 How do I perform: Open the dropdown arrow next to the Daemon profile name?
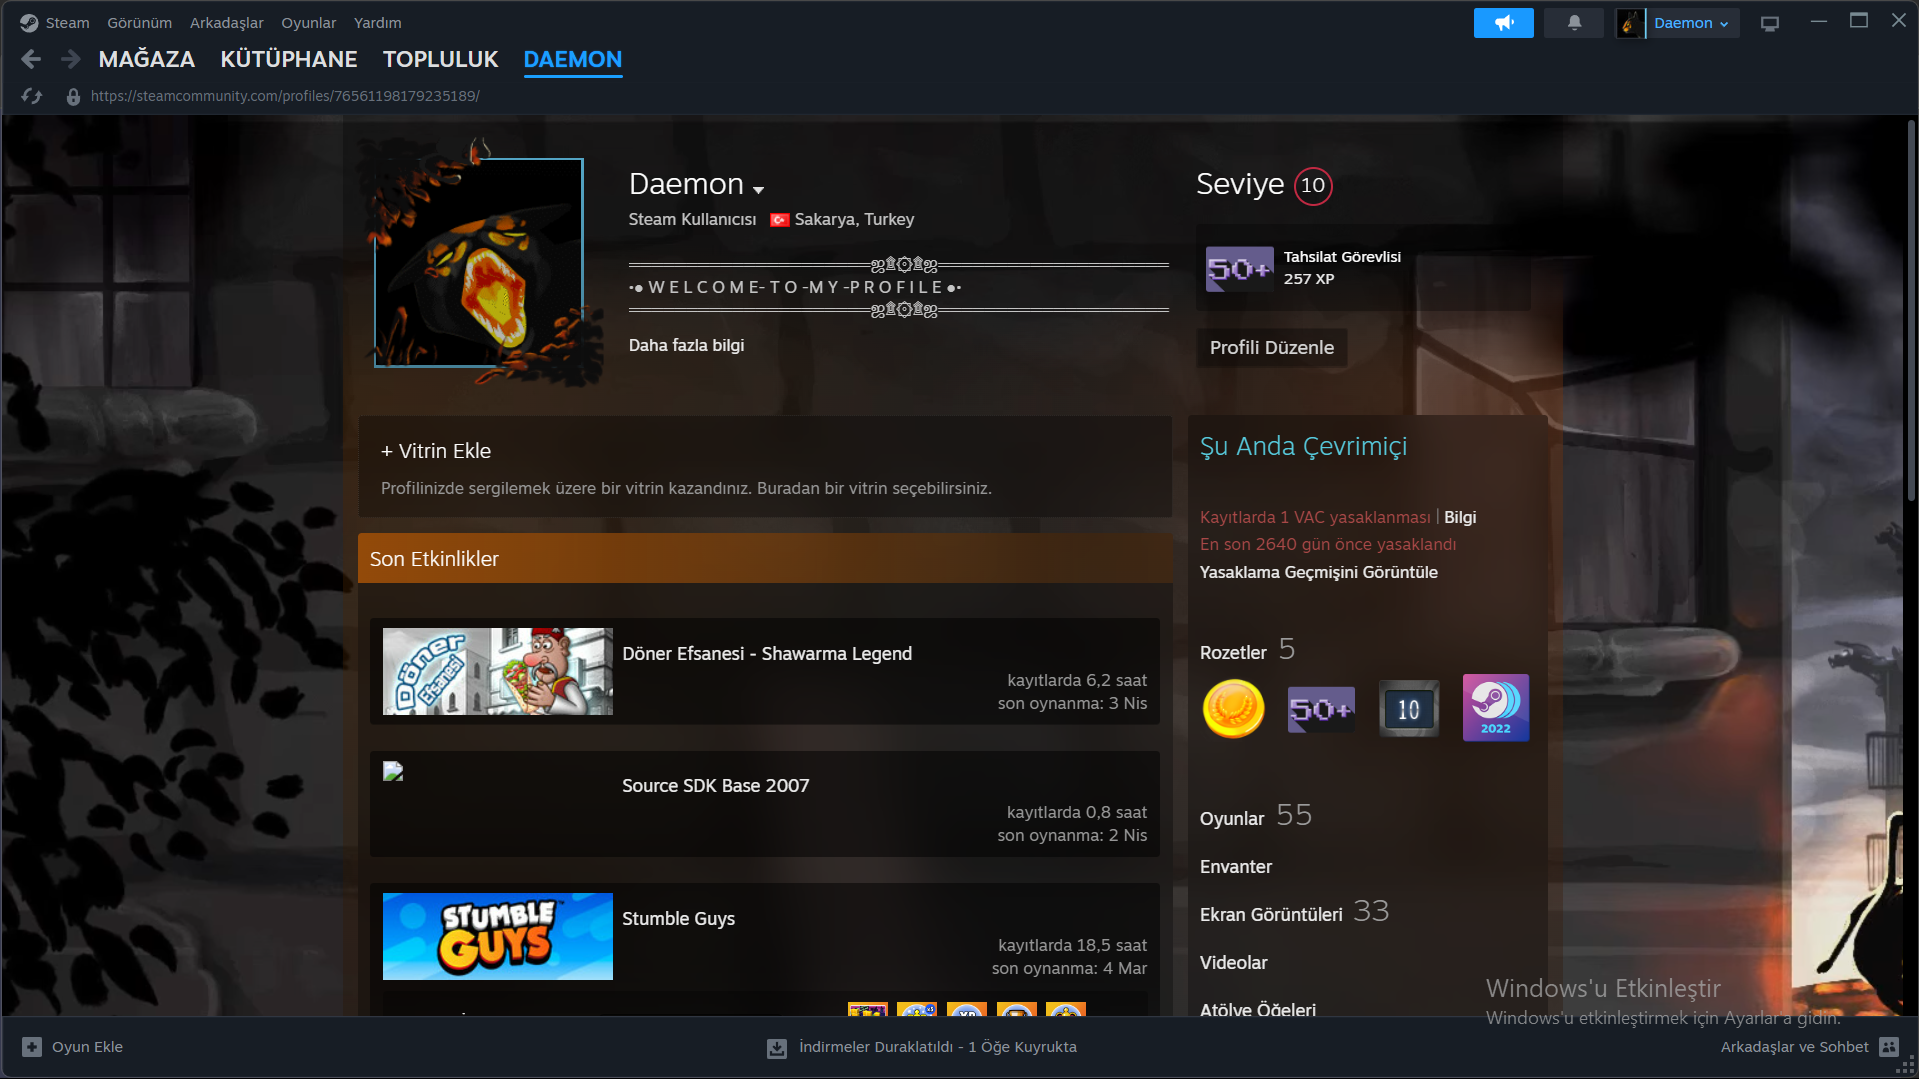(x=759, y=190)
